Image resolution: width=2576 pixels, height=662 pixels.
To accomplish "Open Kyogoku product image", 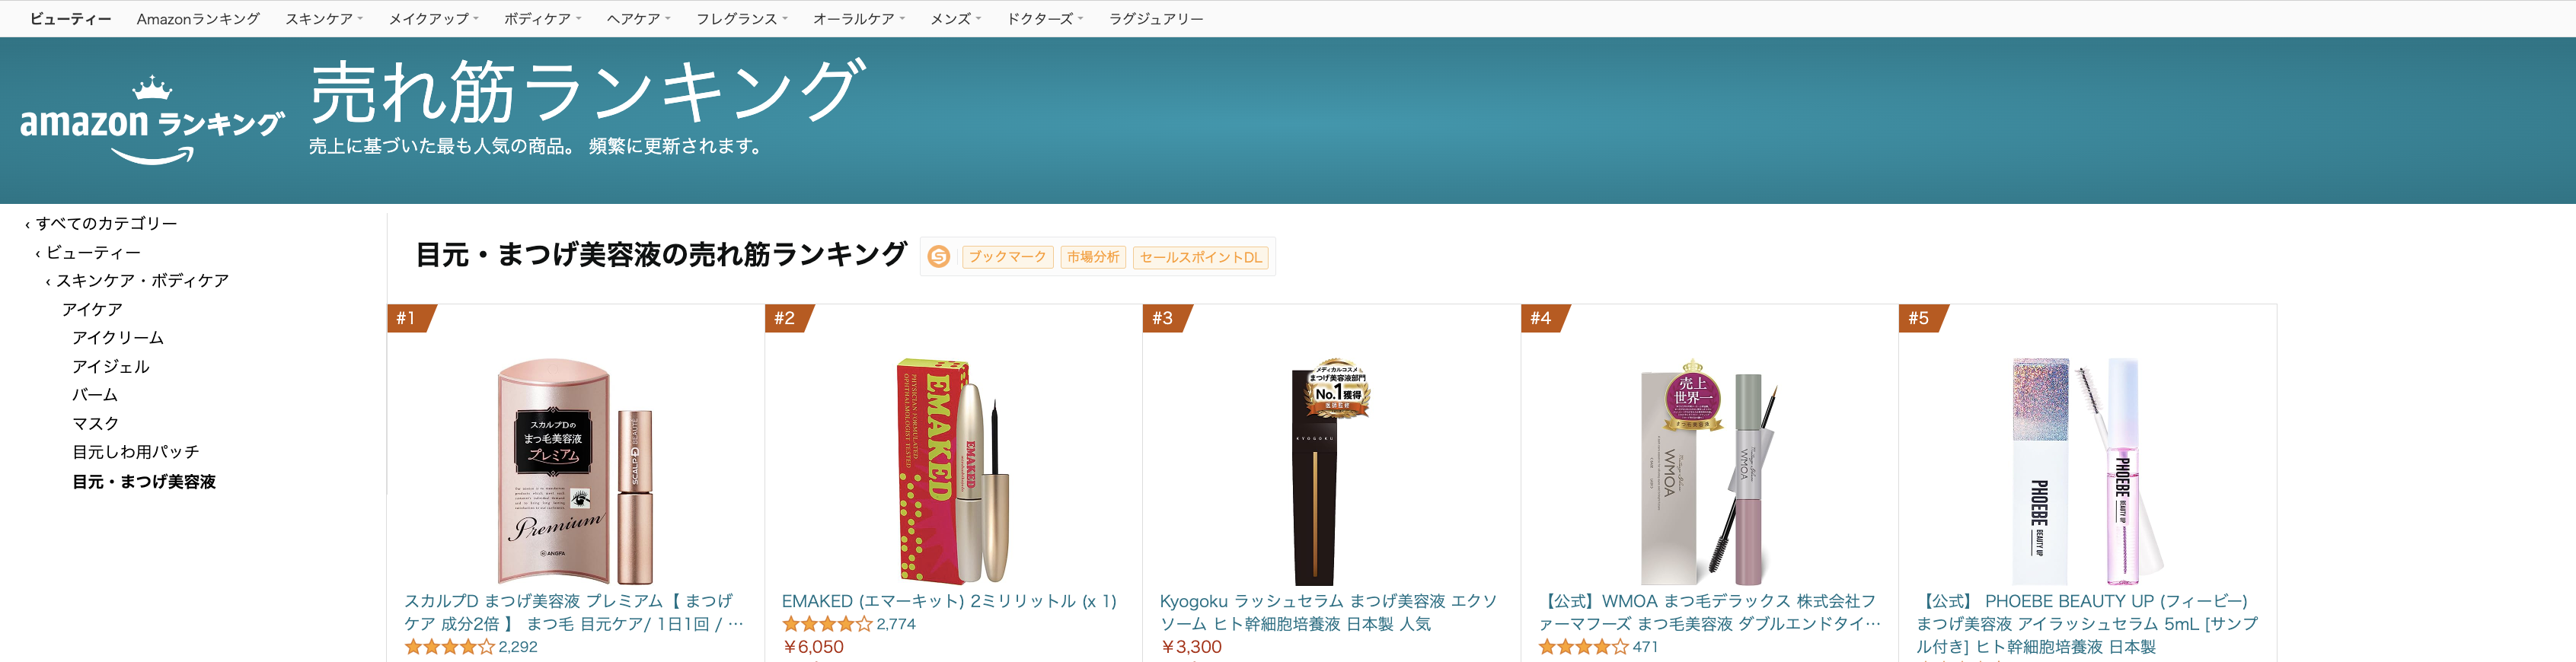I will click(x=1332, y=471).
